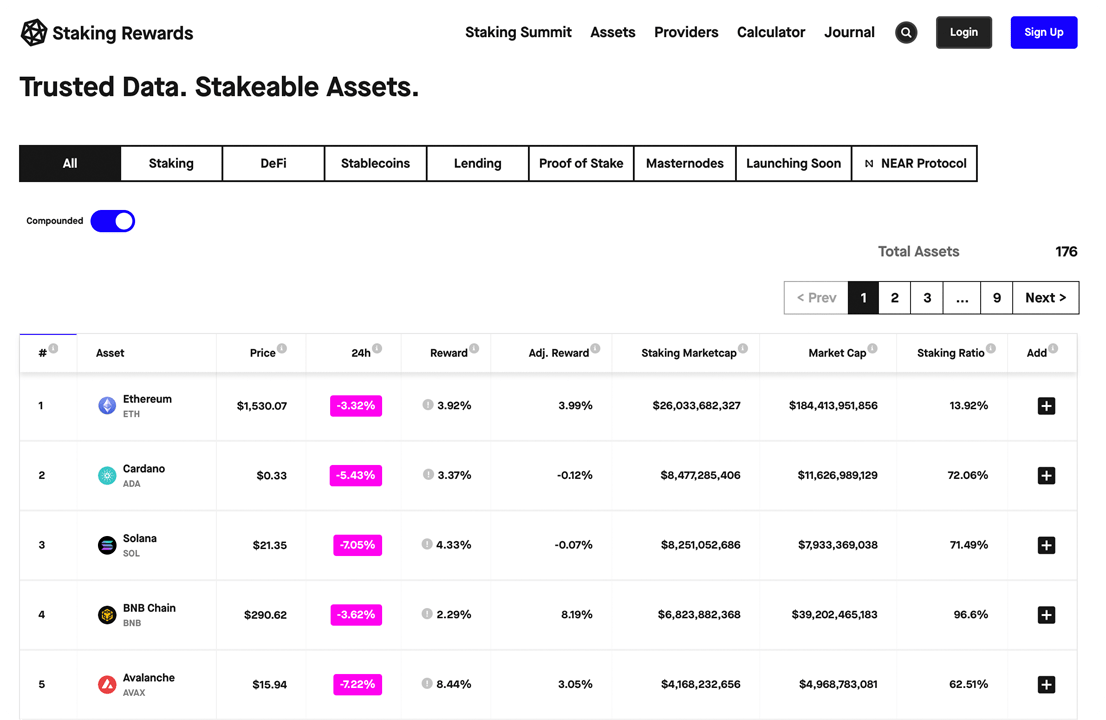Sort table by Staking Ratio column
This screenshot has height=720, width=1106.
(950, 353)
